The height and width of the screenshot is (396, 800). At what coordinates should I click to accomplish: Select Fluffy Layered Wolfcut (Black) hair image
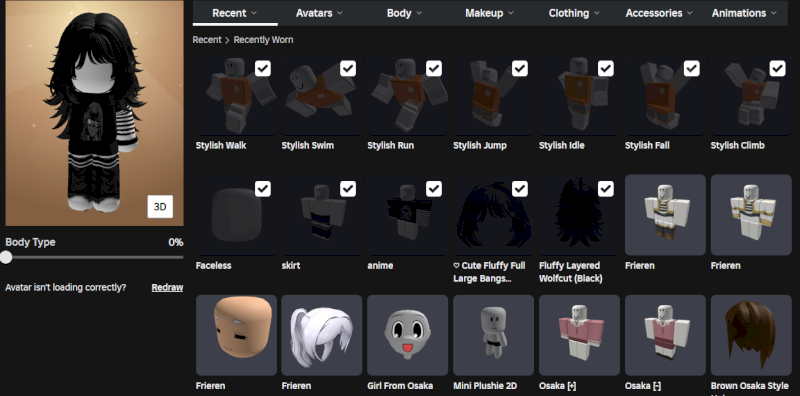coord(580,215)
